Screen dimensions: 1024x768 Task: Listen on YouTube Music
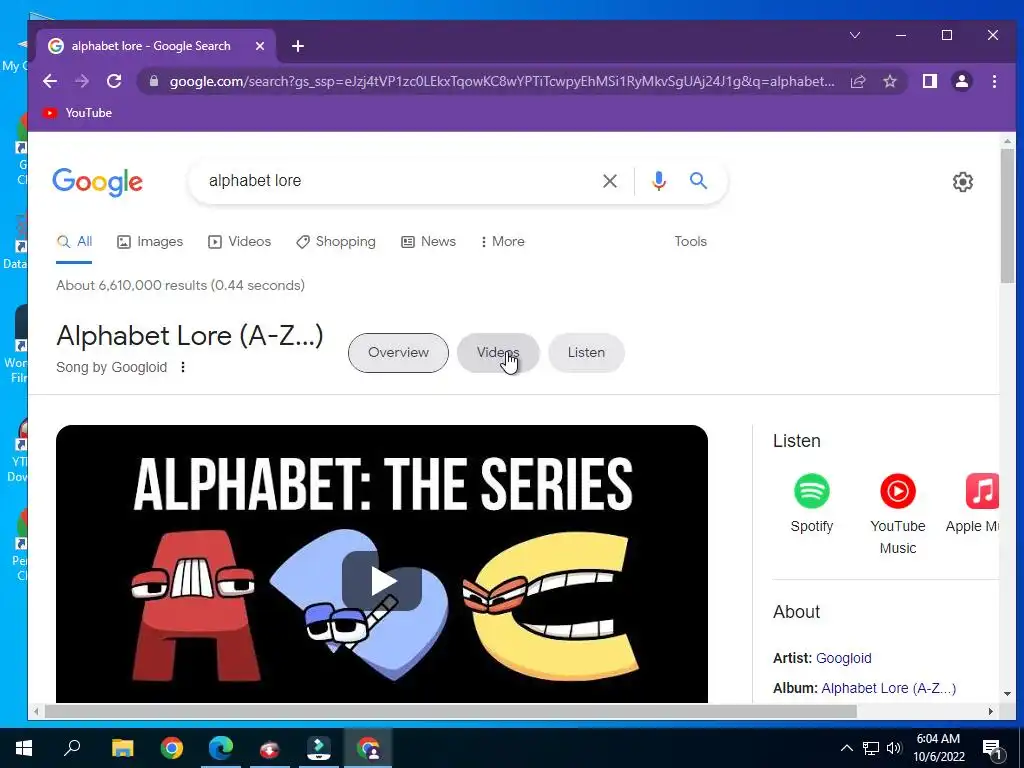click(898, 515)
